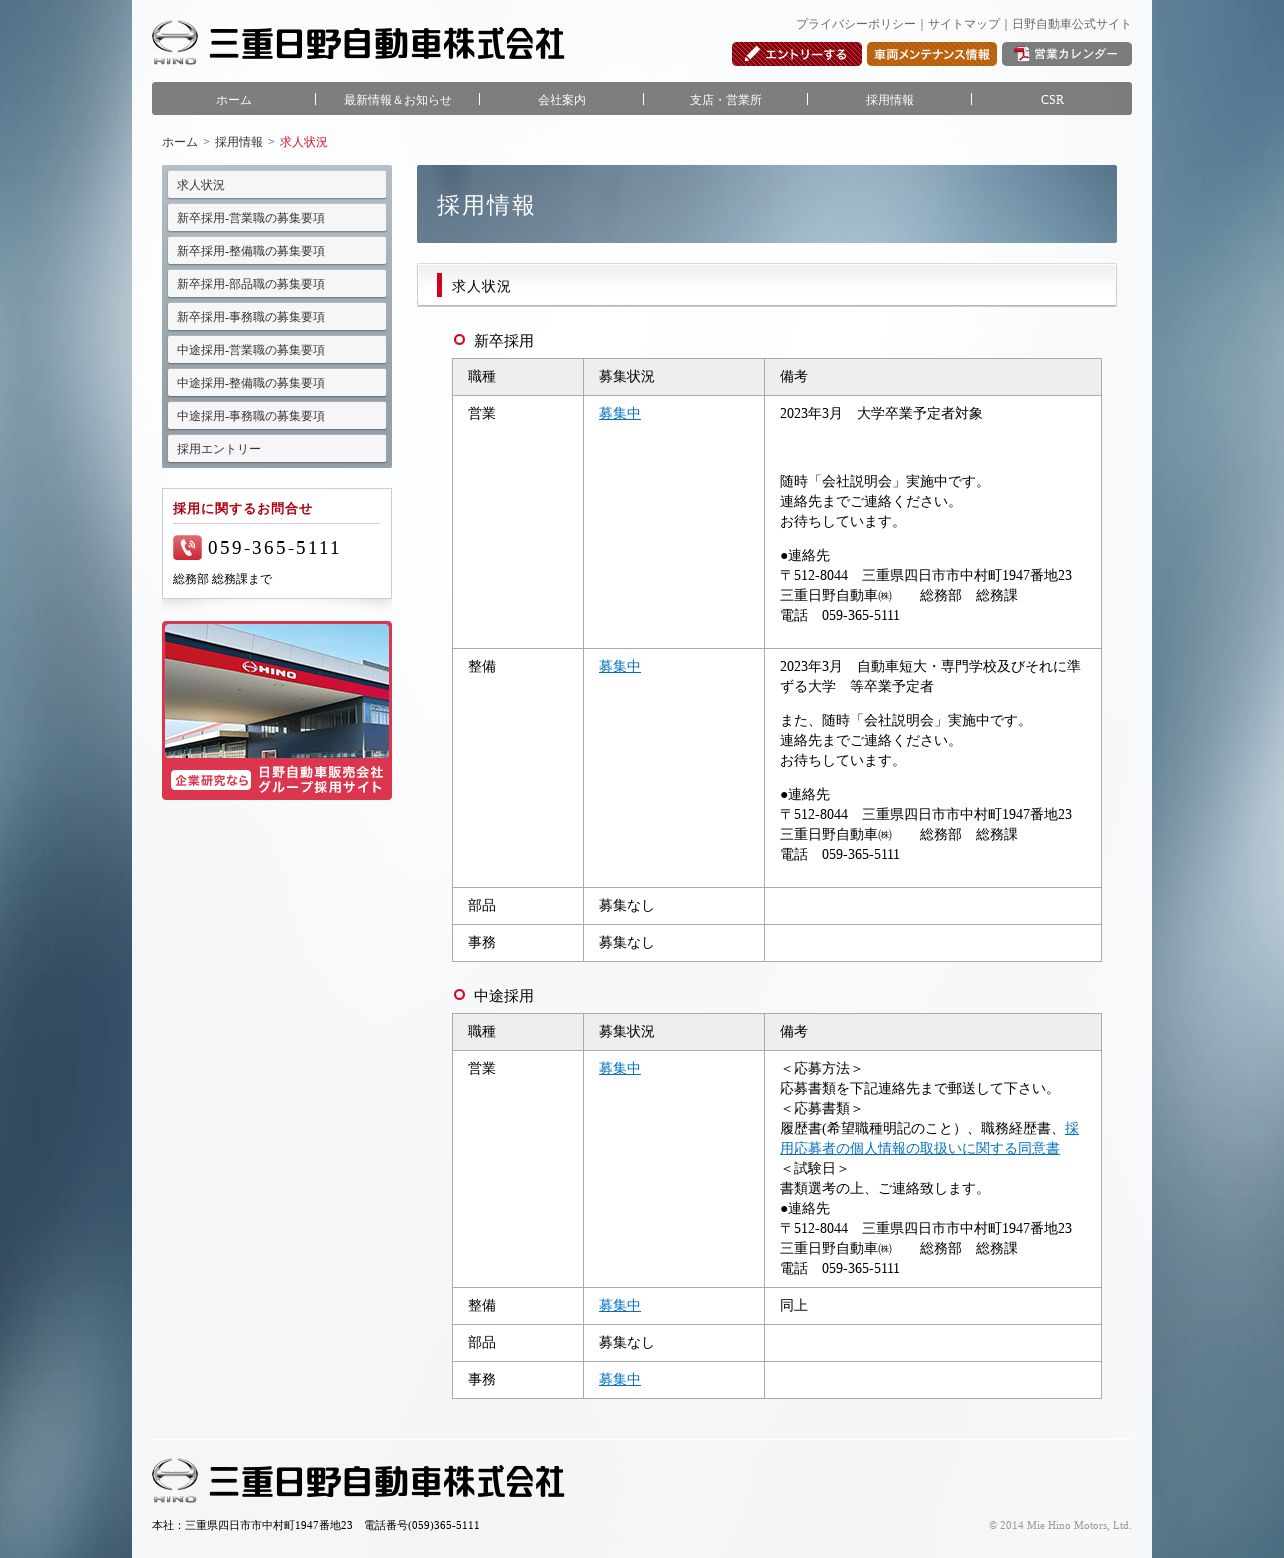1284x1558 pixels.
Task: Click 募集なし in 新卒採用 部品 row
Action: (x=626, y=905)
